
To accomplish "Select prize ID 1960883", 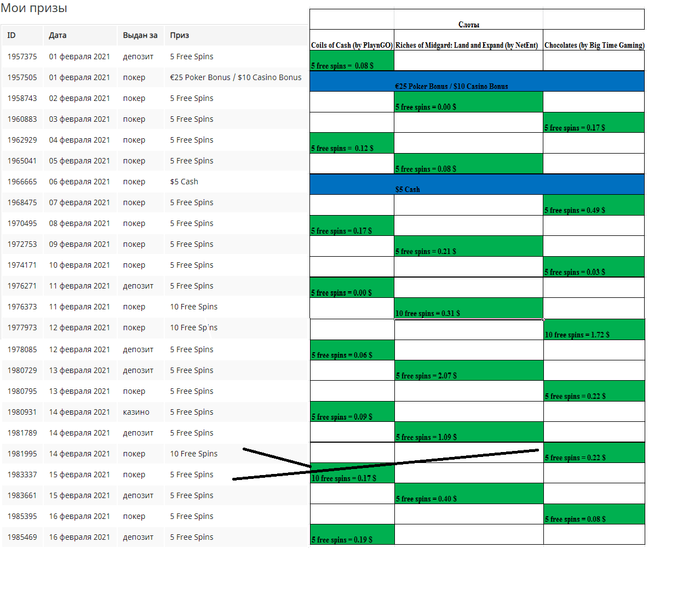I will 22,119.
